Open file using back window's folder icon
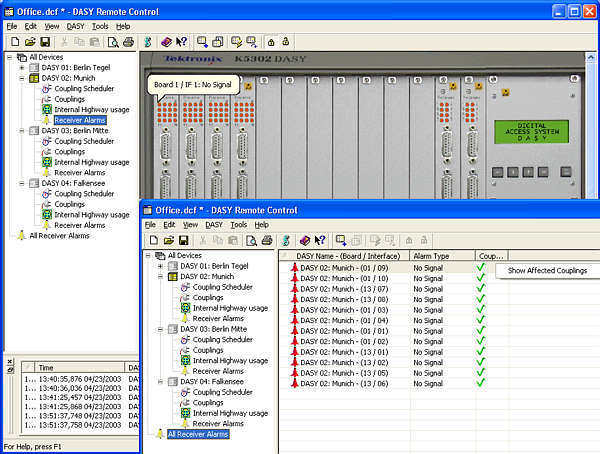600x454 pixels. click(31, 42)
